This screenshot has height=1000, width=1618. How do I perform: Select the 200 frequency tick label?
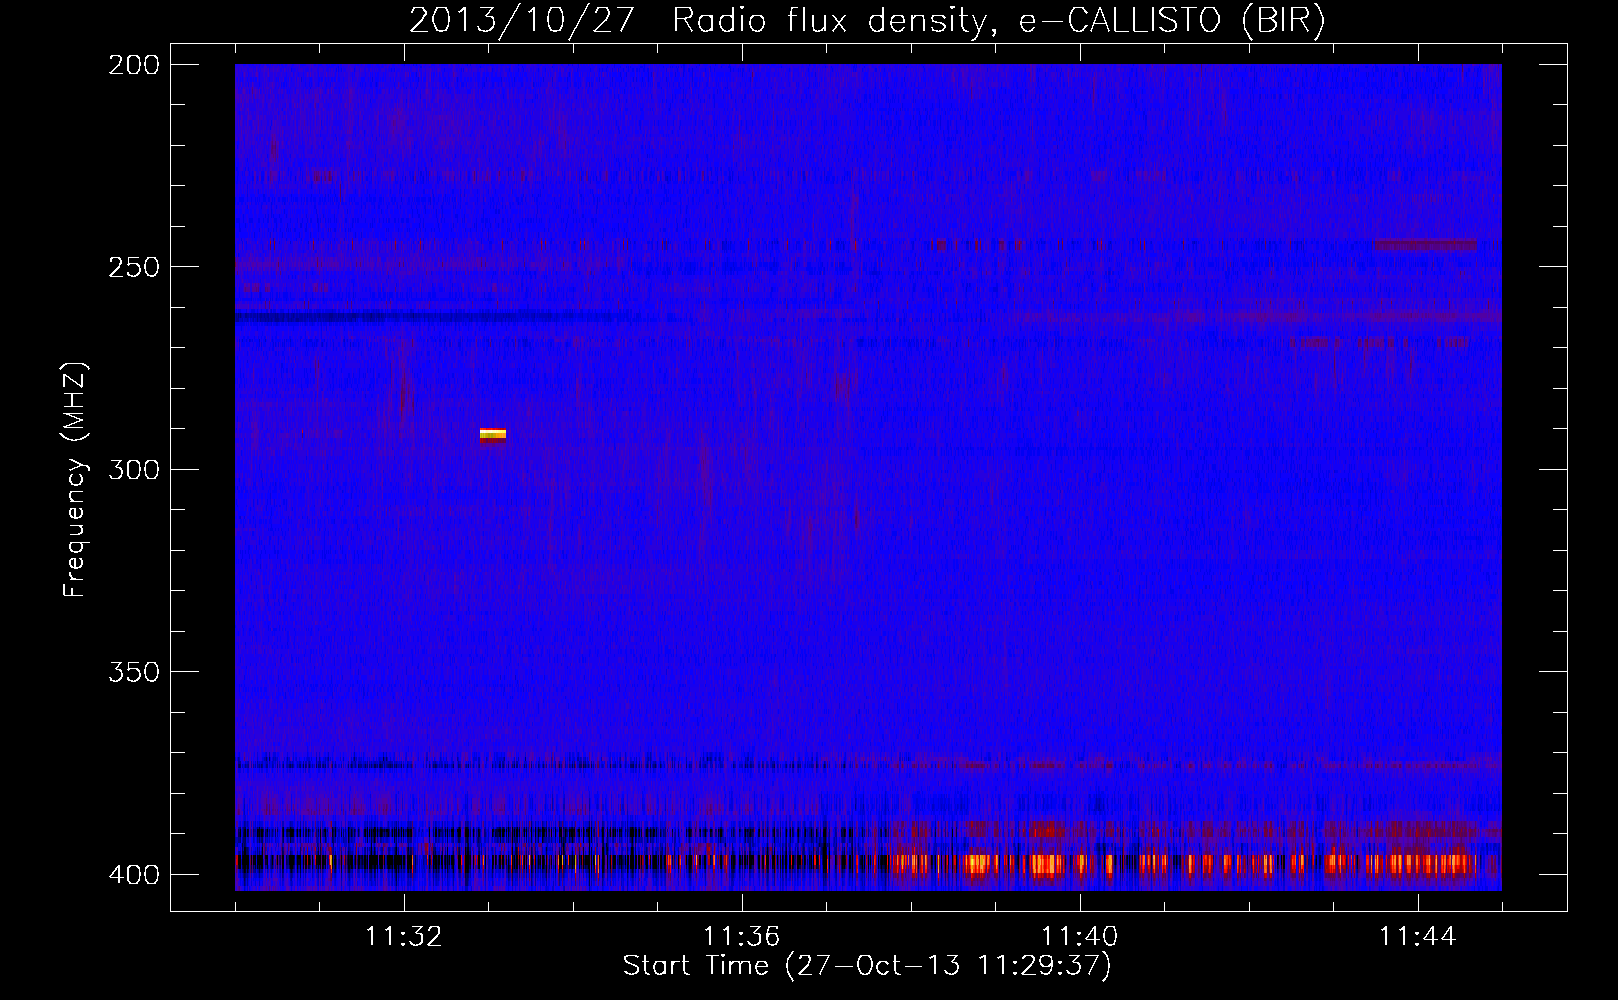(x=134, y=64)
